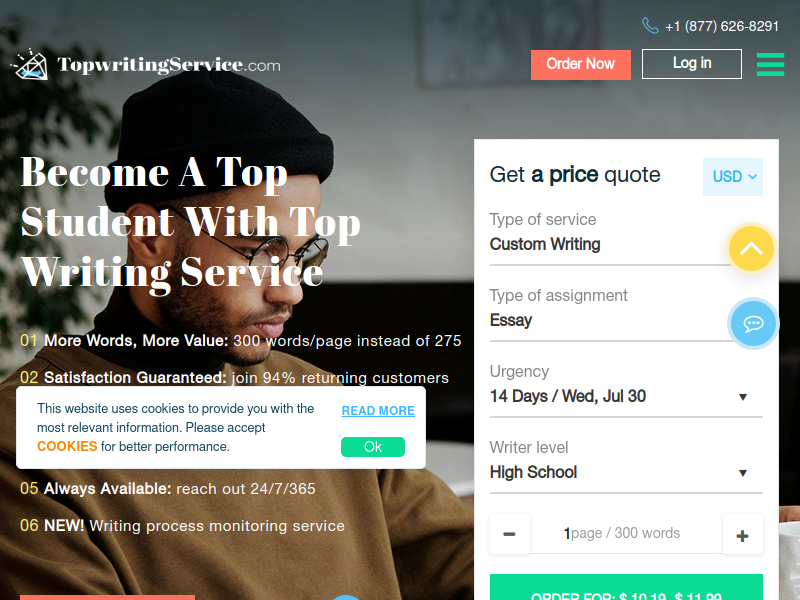Screen dimensions: 800x600
Task: Expand the Urgency dropdown
Action: [x=626, y=396]
